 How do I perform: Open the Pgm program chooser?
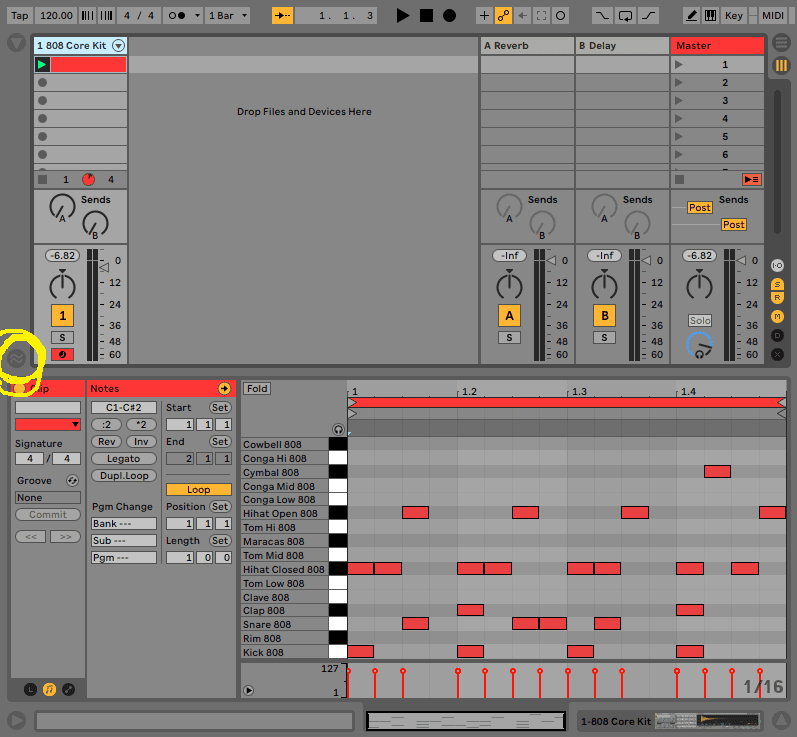pyautogui.click(x=124, y=558)
